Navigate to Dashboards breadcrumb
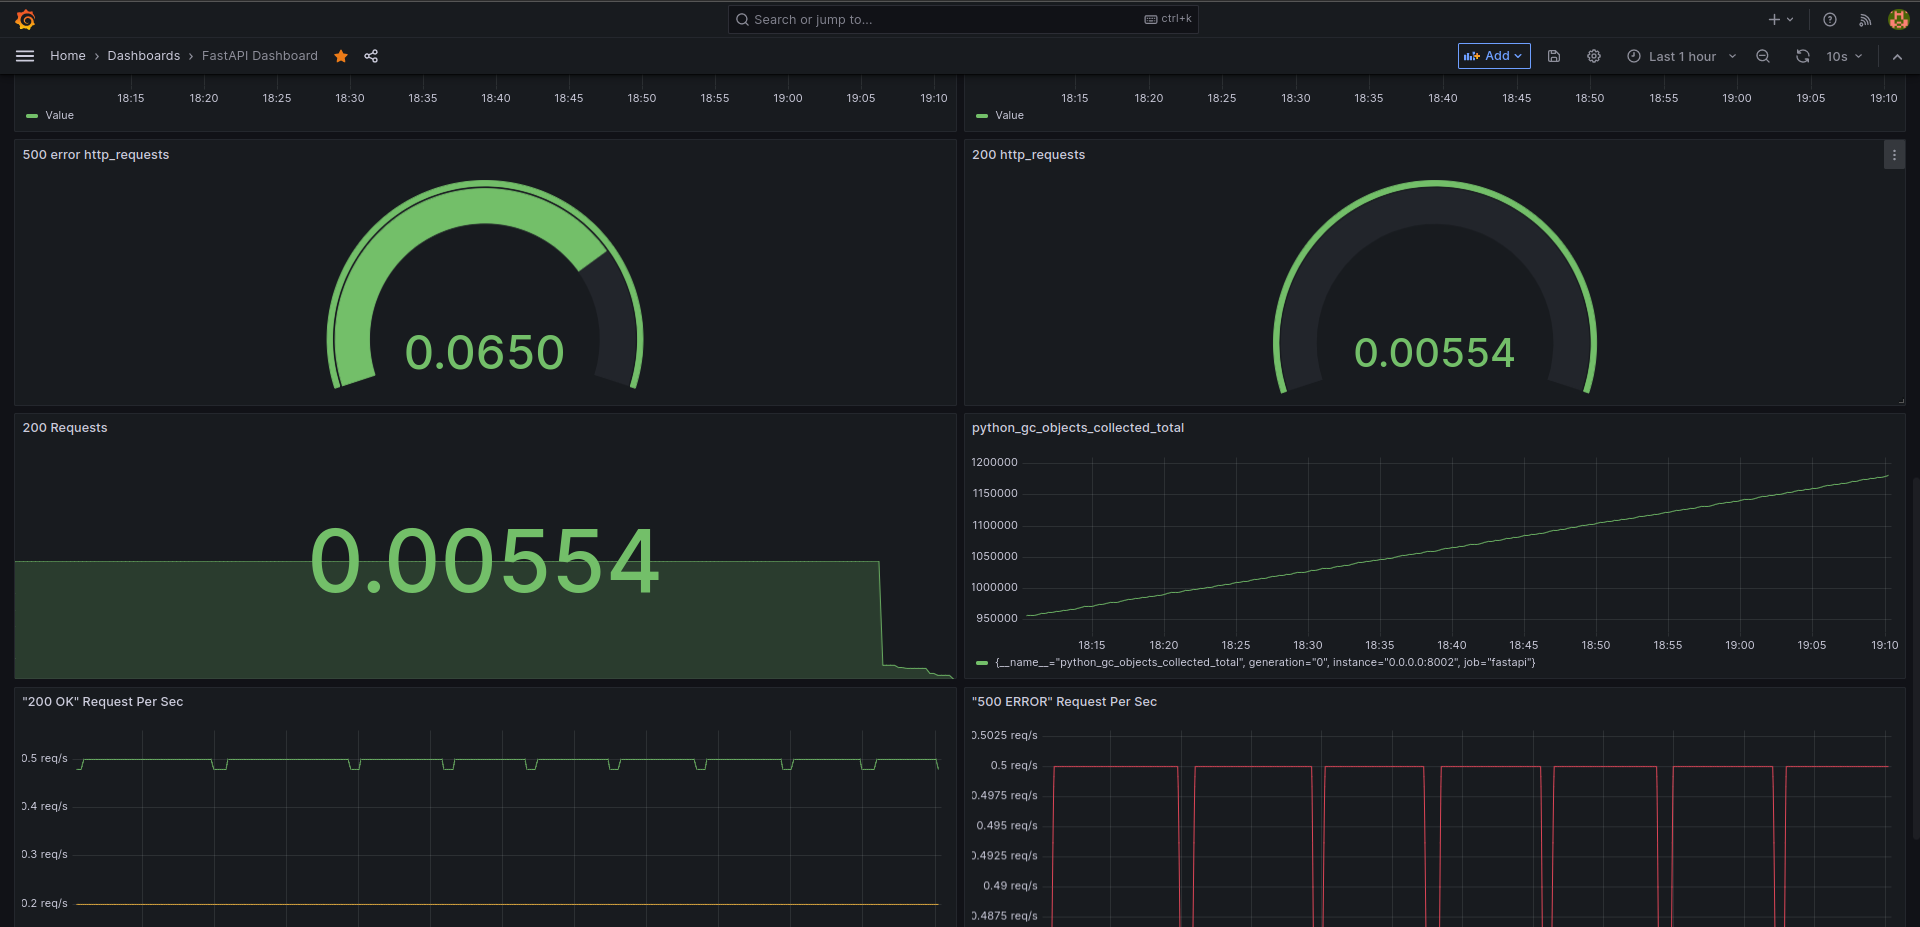The image size is (1920, 927). coord(144,56)
